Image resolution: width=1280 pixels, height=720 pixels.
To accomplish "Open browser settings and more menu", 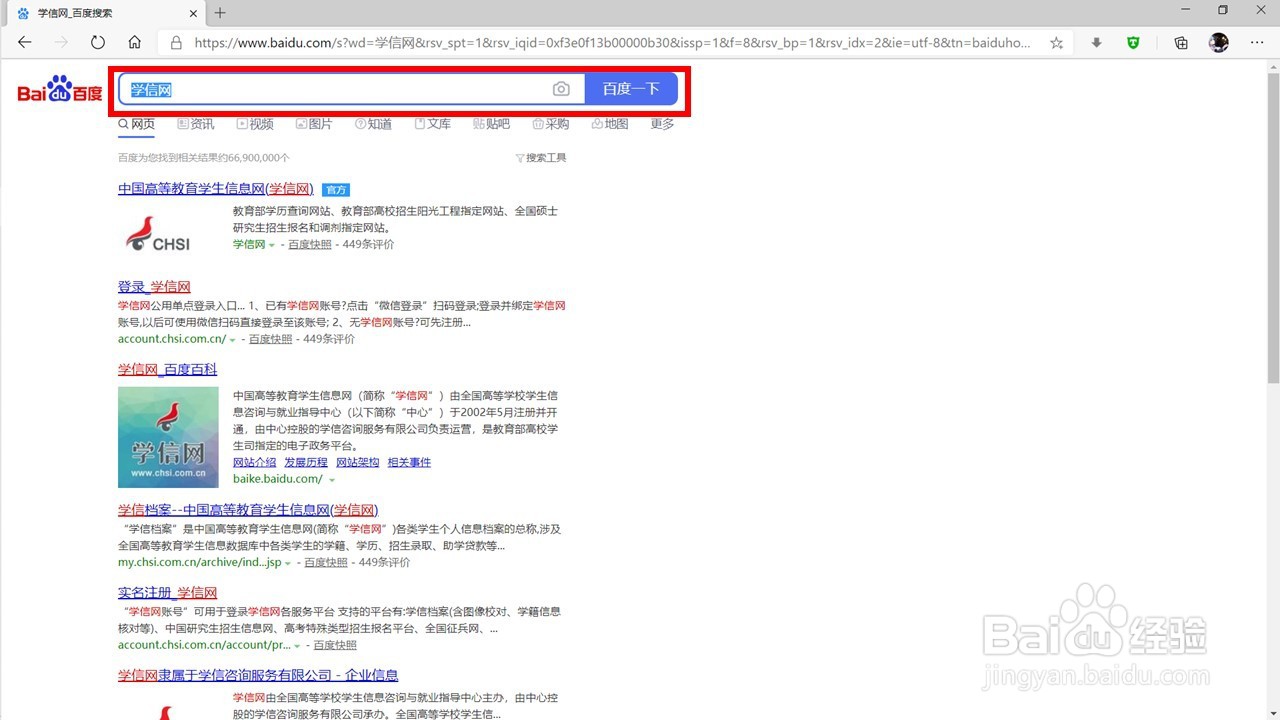I will point(1257,43).
